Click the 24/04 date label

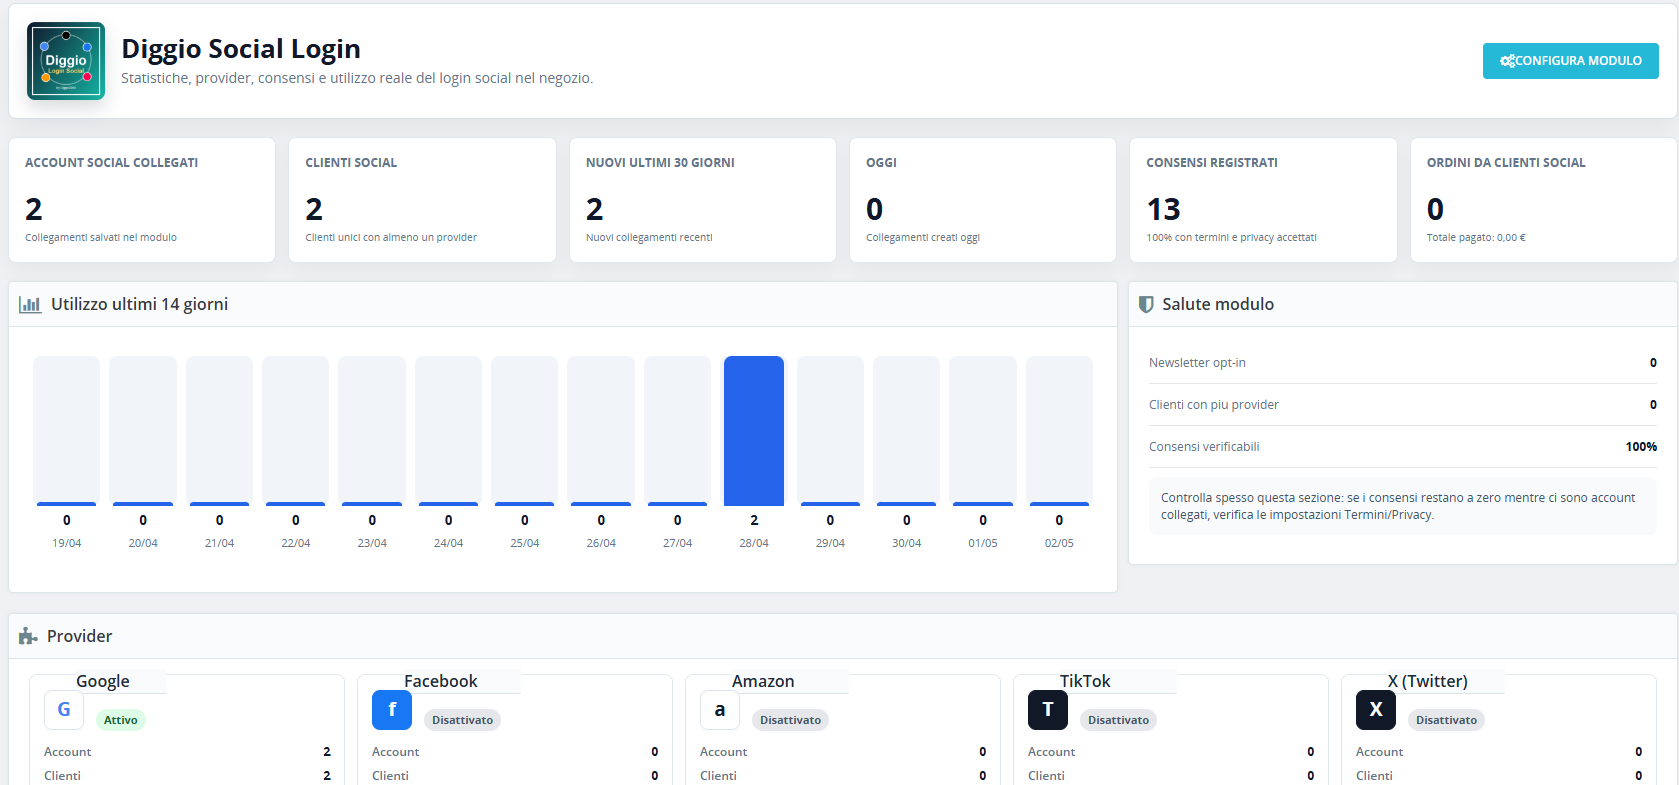coord(448,543)
